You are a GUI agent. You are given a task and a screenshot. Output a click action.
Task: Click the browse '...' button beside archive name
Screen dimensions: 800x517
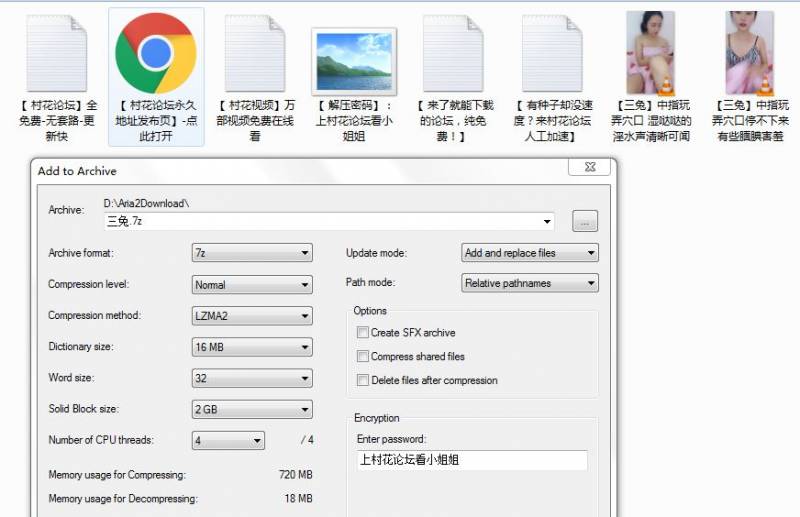[x=585, y=221]
